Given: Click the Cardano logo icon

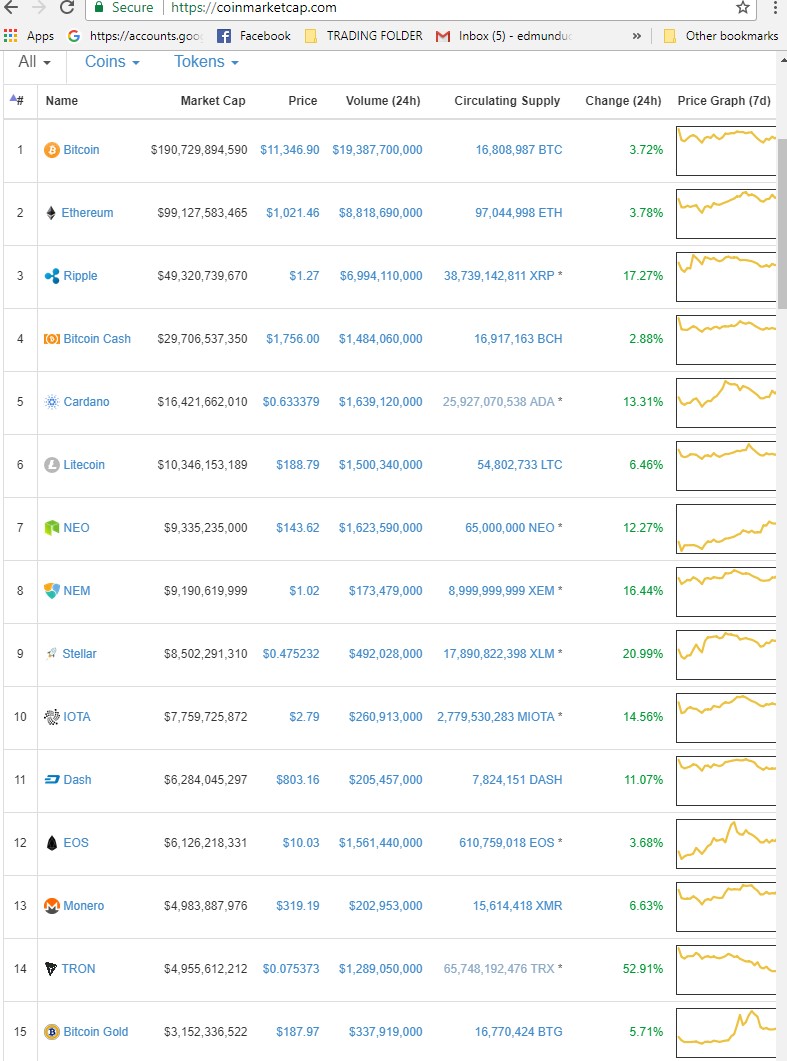Looking at the screenshot, I should click(51, 402).
